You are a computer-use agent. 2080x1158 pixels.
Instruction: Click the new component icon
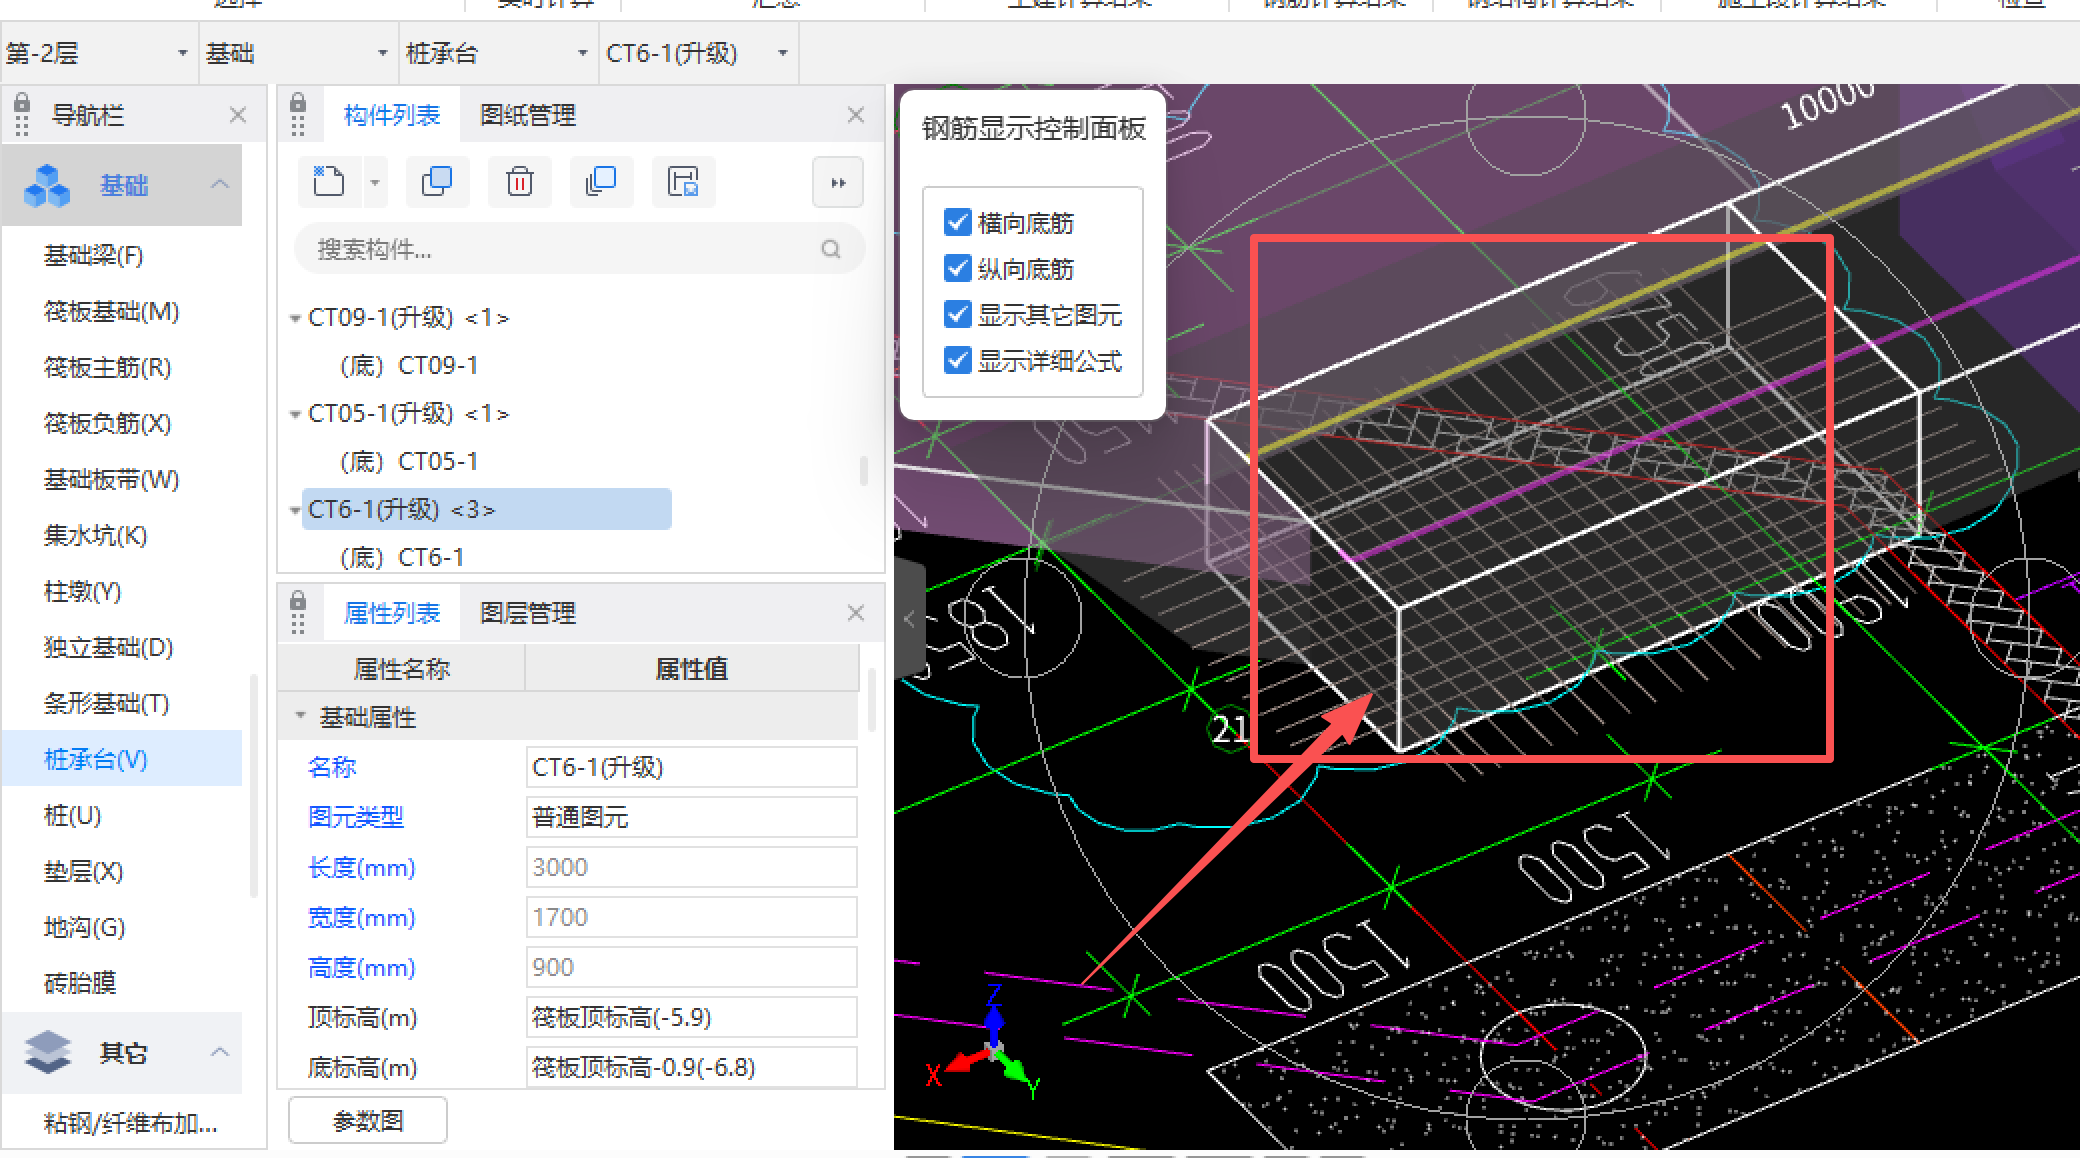[x=328, y=182]
